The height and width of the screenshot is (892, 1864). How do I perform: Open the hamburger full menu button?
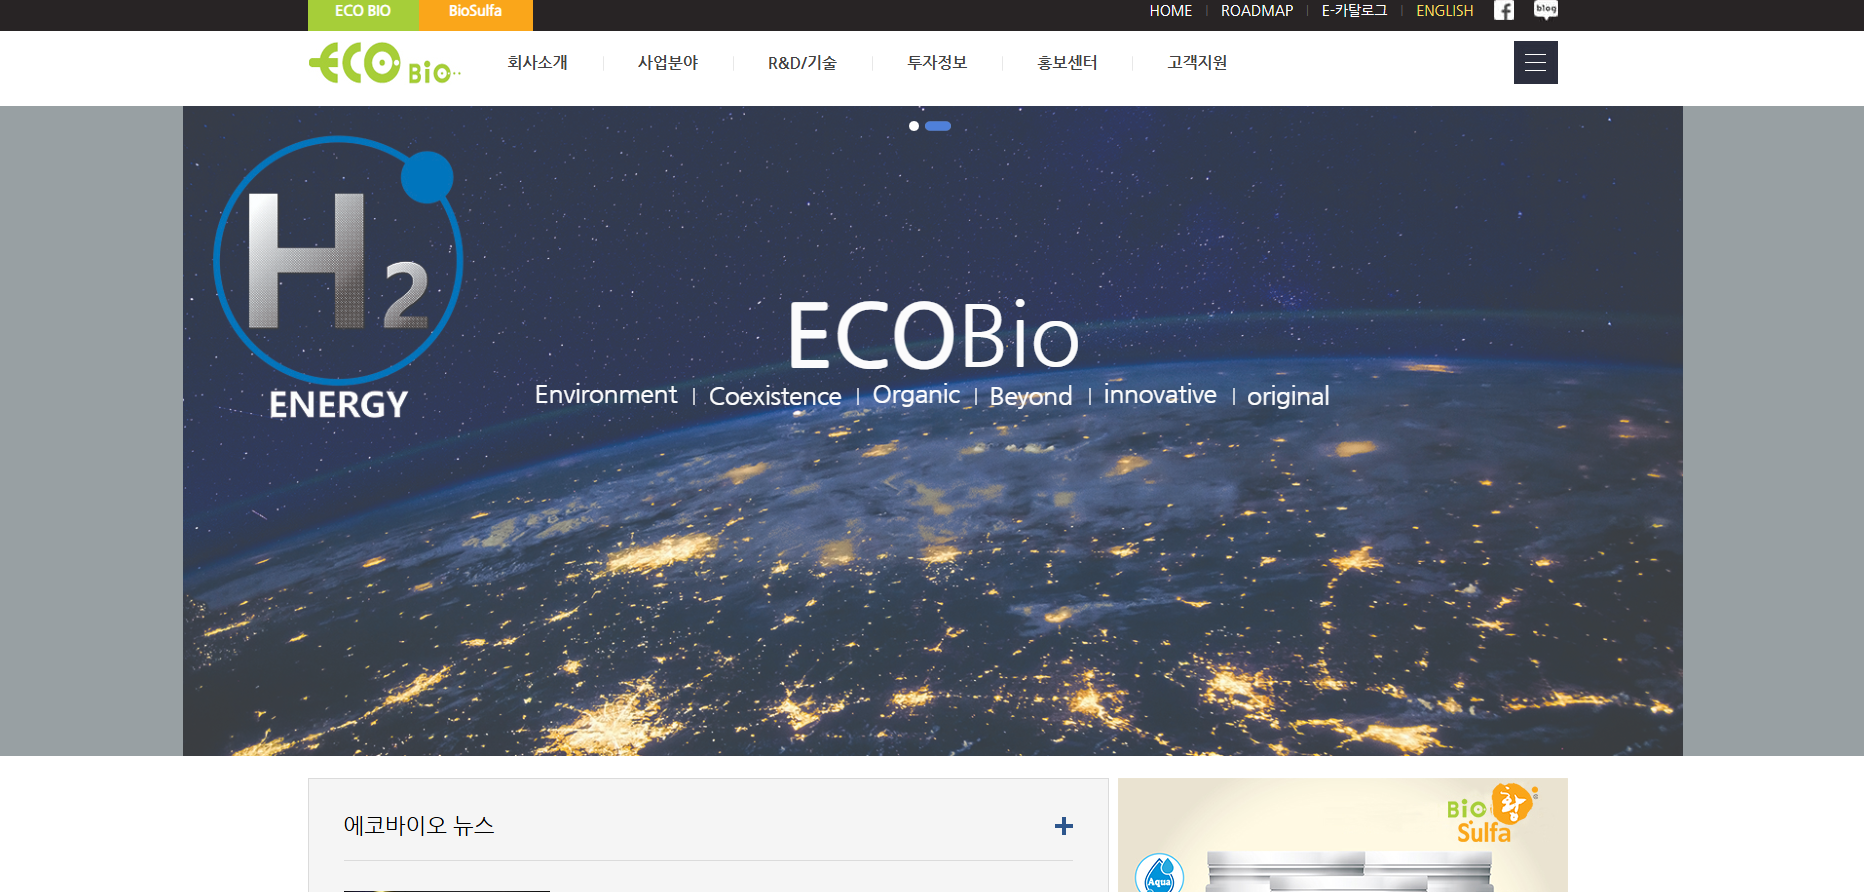pos(1536,63)
